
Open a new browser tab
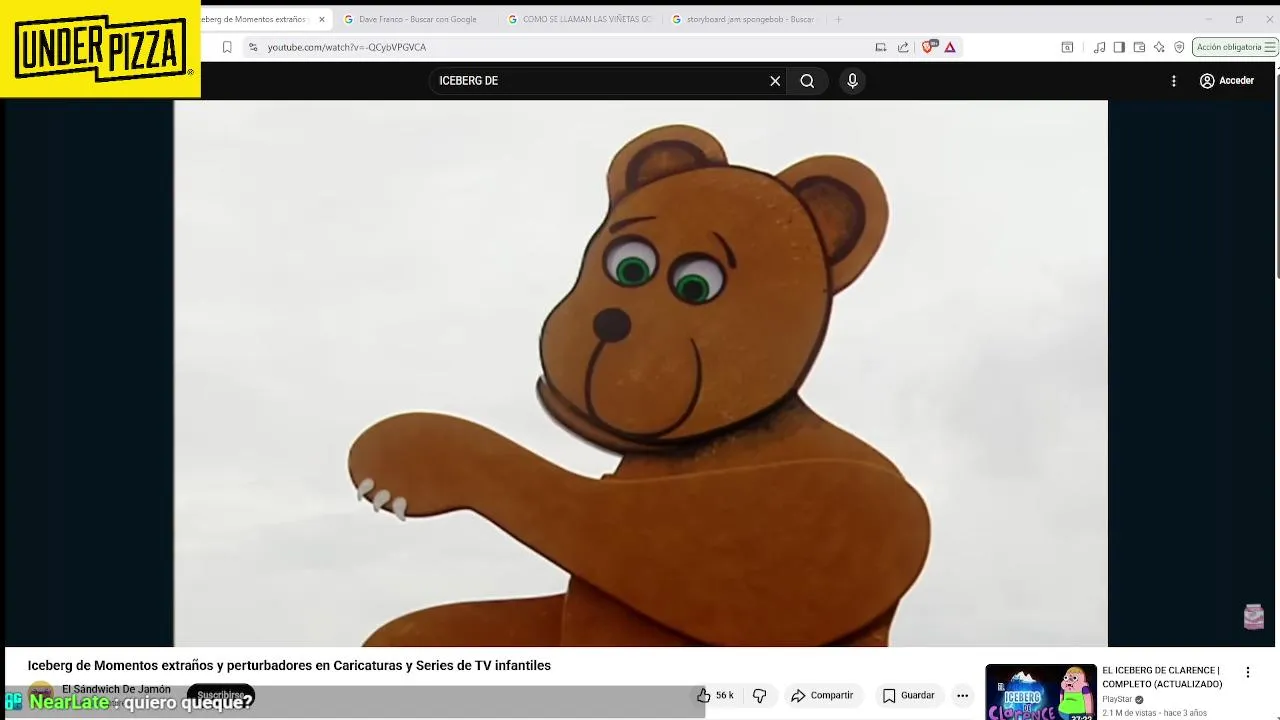(x=838, y=19)
